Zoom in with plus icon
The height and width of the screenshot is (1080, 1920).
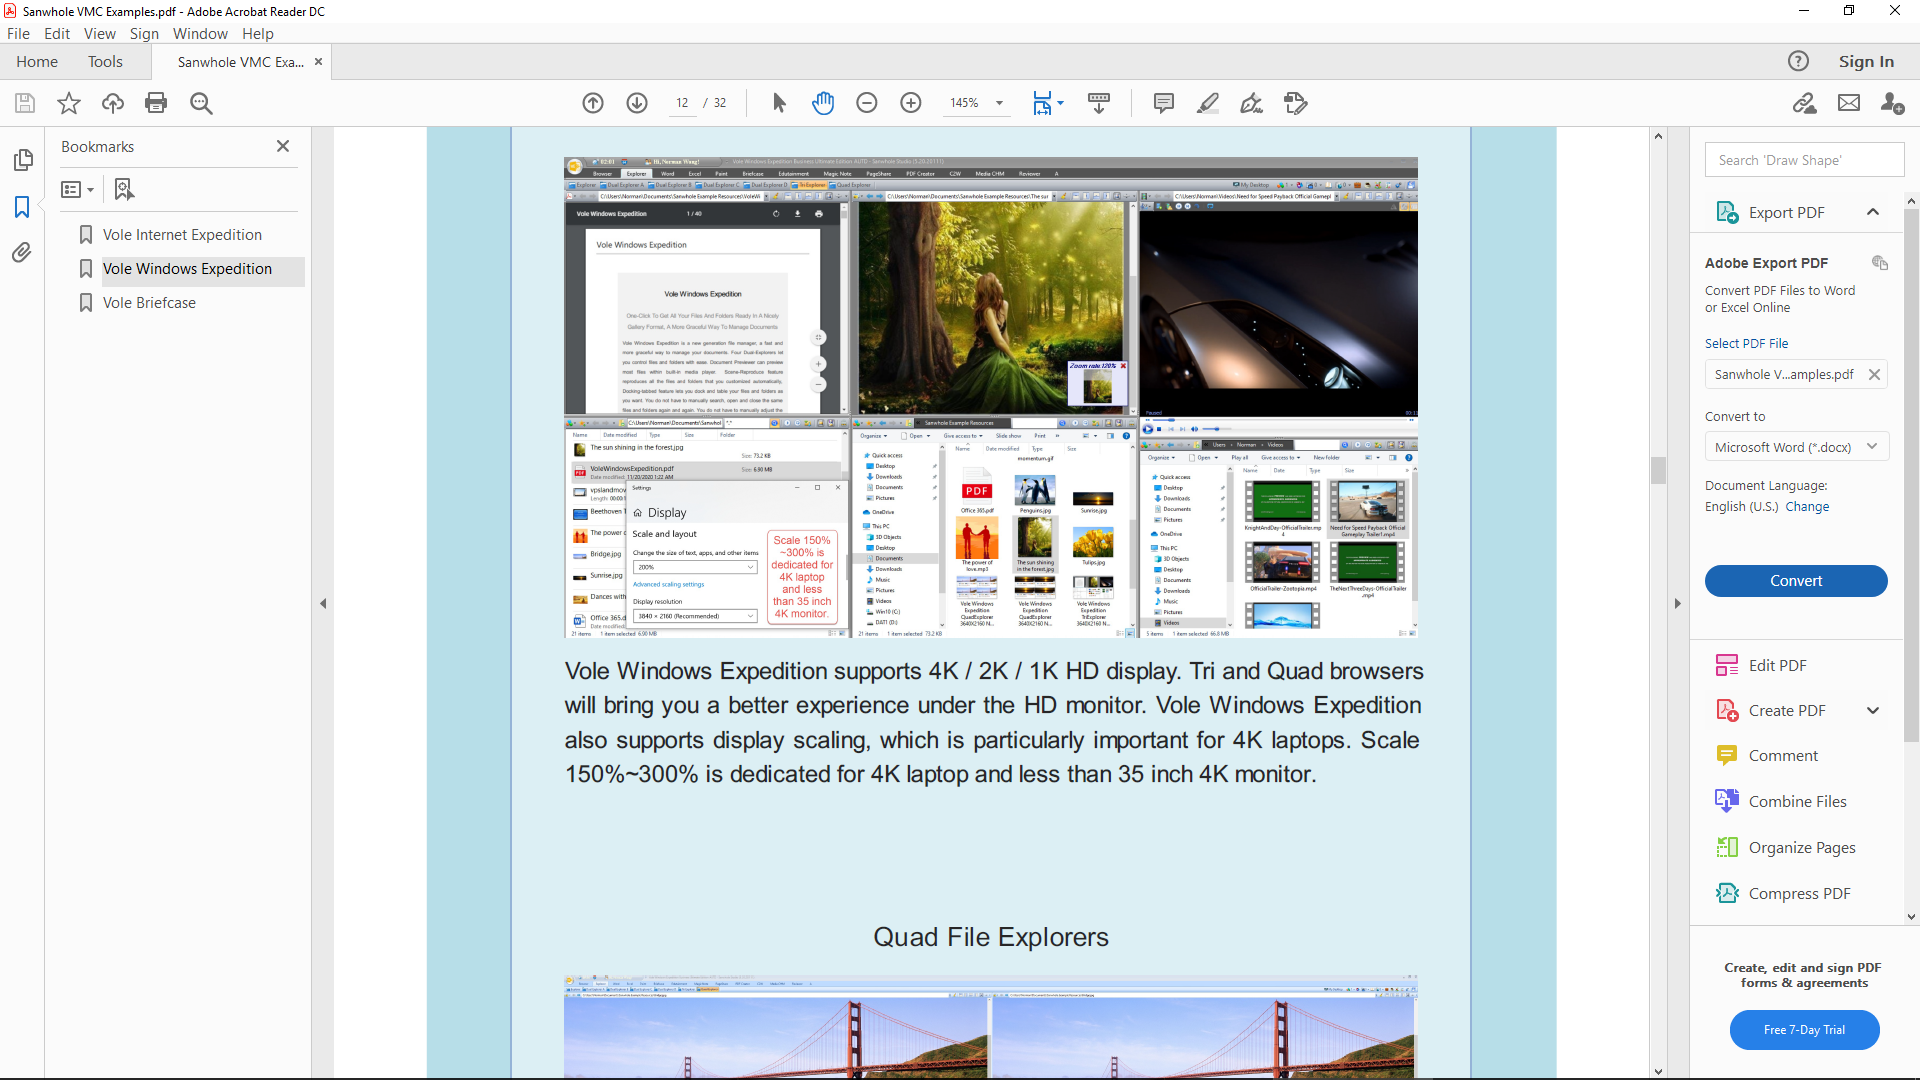coord(911,103)
